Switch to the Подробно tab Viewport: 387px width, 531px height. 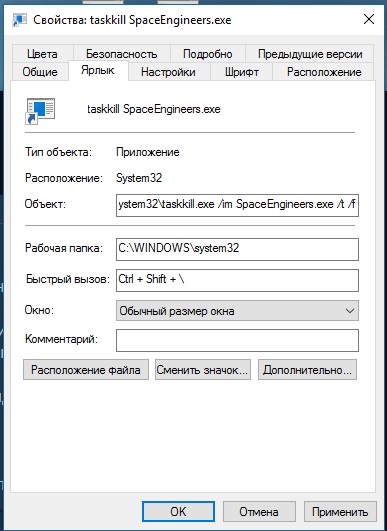pyautogui.click(x=208, y=54)
